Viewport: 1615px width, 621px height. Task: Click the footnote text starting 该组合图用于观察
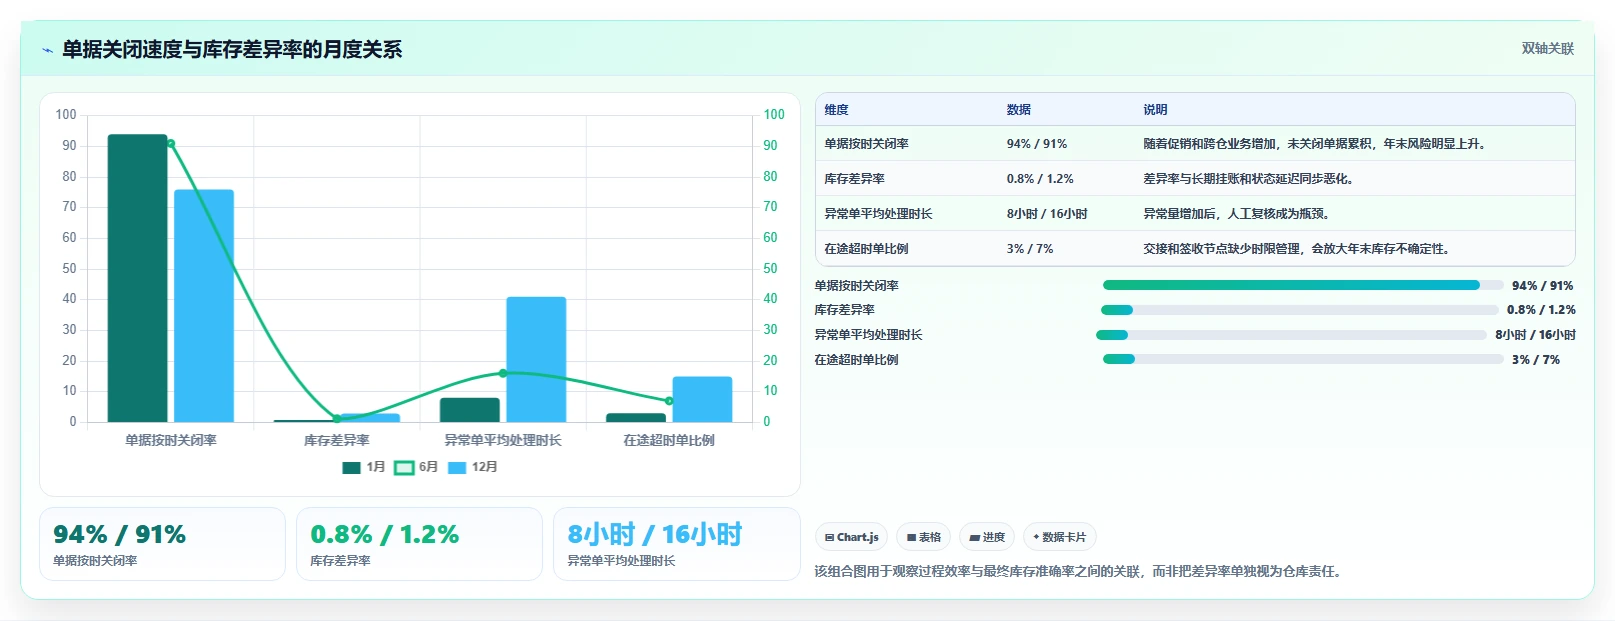pyautogui.click(x=1078, y=572)
